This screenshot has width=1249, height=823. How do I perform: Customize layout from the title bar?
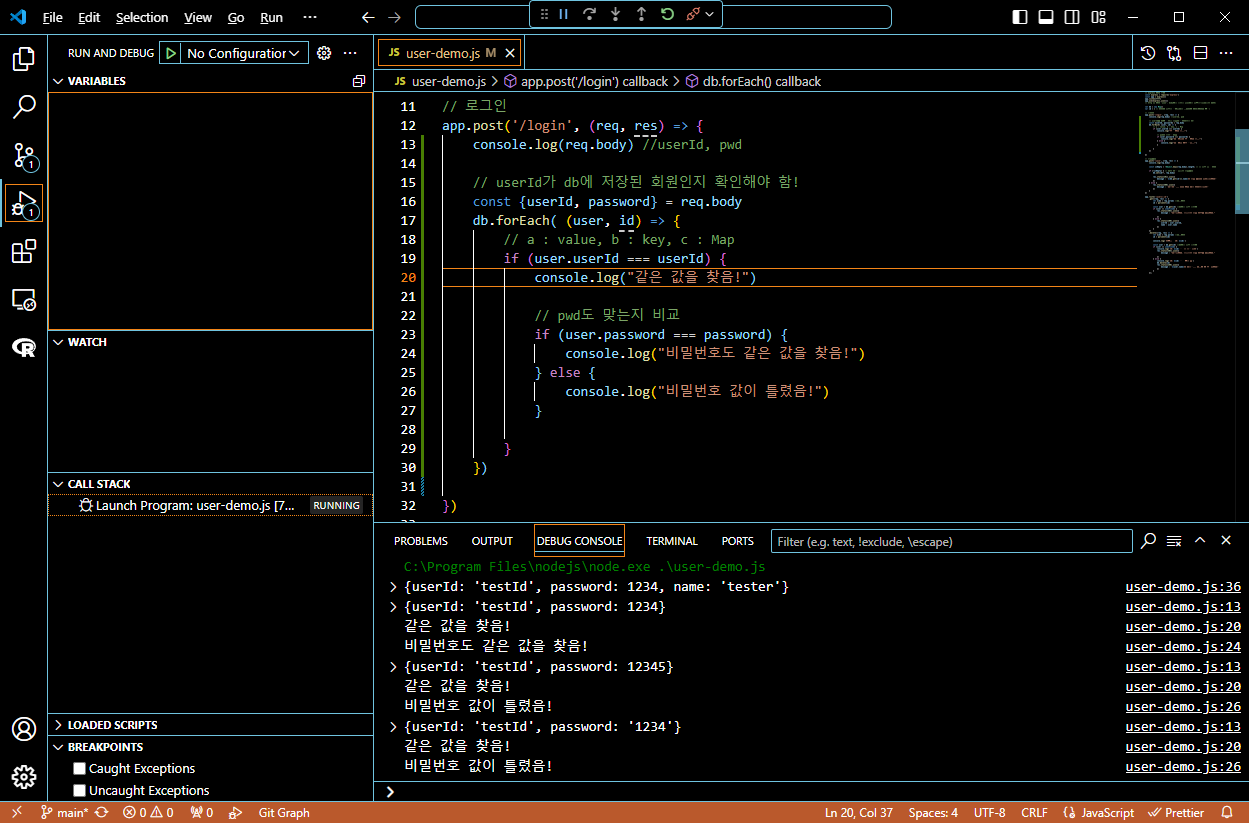(x=1099, y=17)
